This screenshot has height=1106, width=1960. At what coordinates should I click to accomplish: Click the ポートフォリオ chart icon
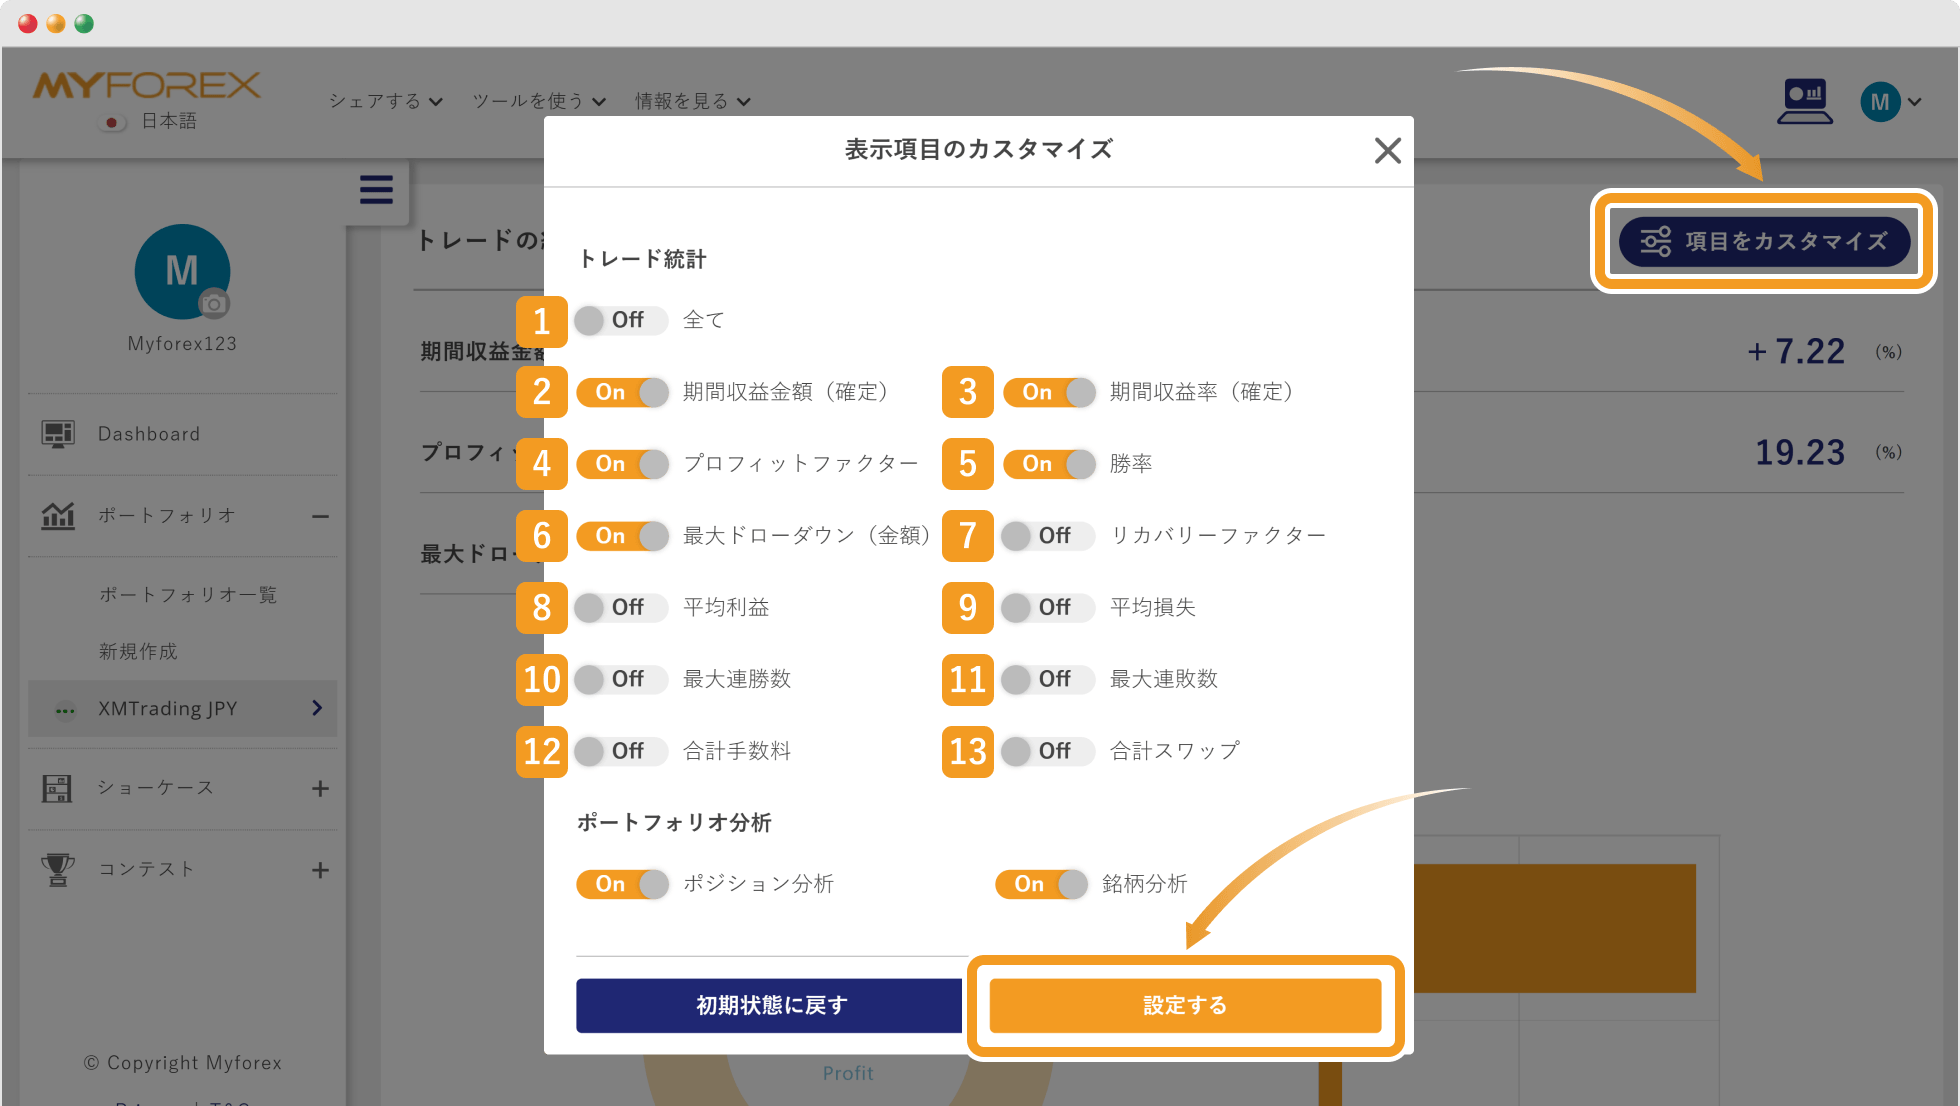click(58, 516)
